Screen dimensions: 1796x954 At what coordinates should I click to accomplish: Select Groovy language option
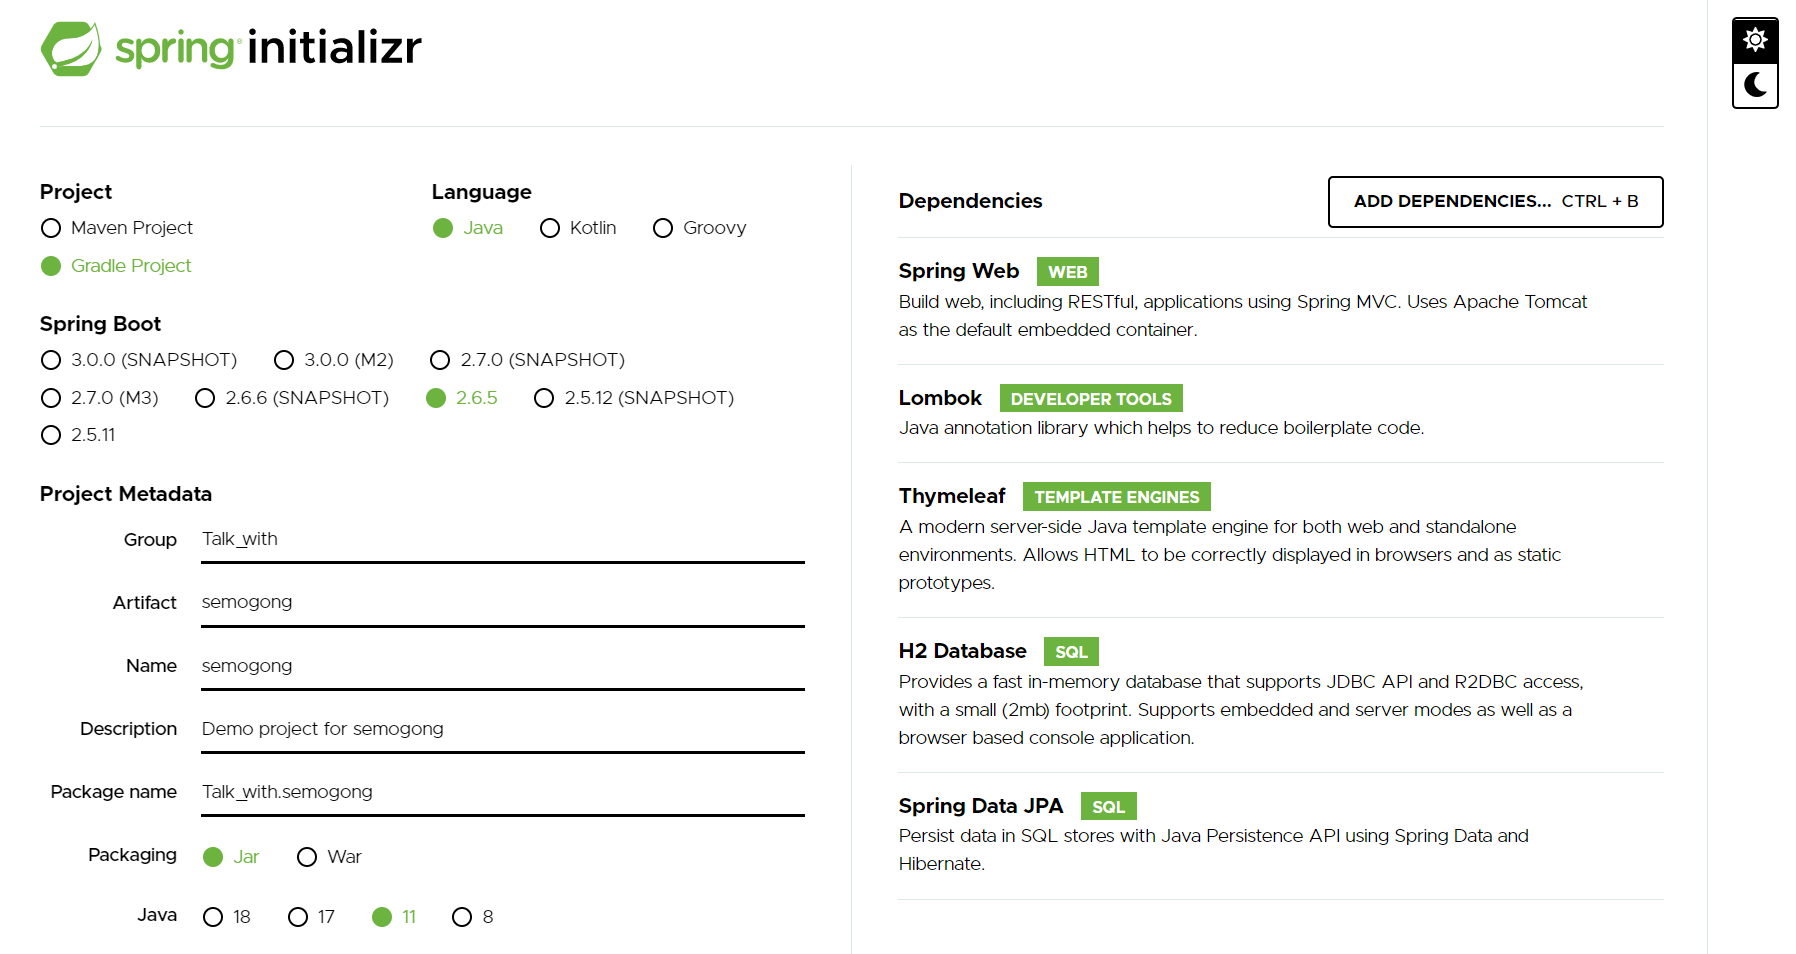click(x=700, y=228)
